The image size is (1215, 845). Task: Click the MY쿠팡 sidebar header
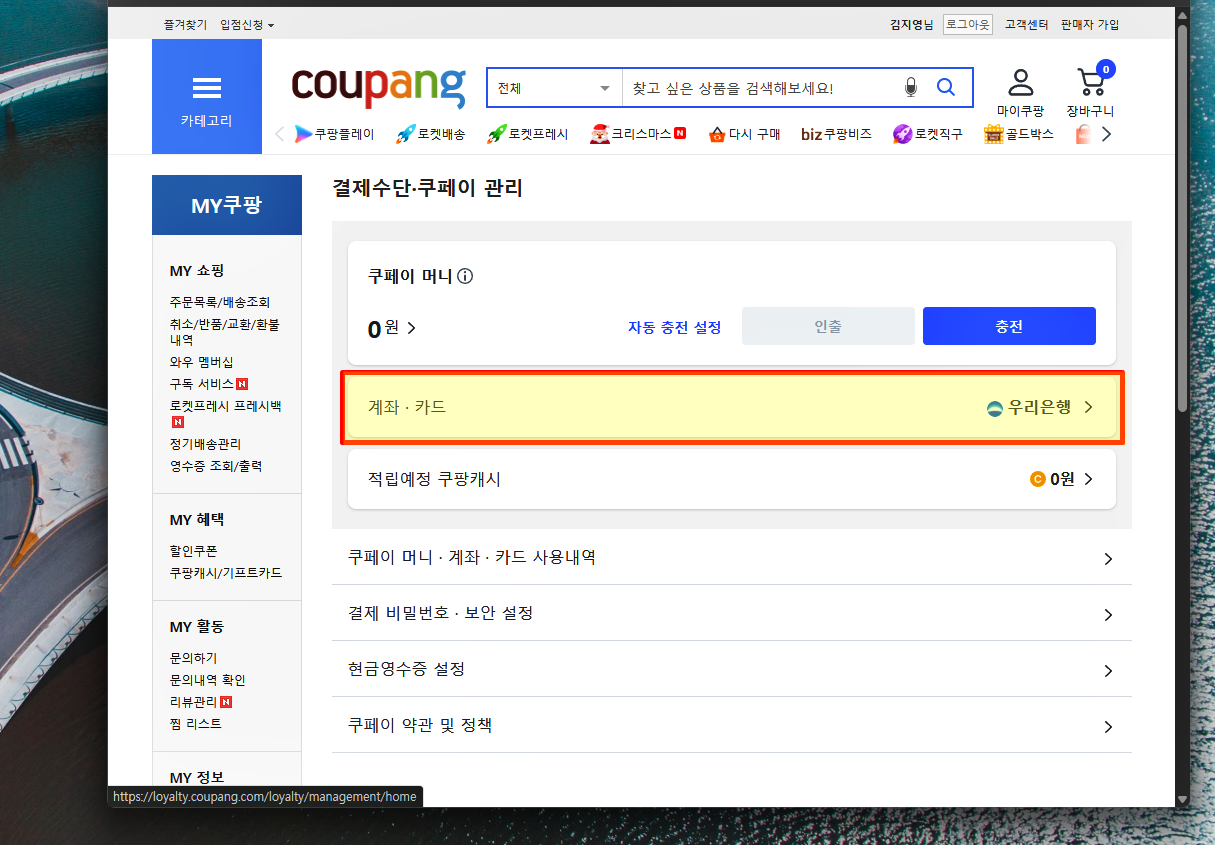(x=227, y=205)
